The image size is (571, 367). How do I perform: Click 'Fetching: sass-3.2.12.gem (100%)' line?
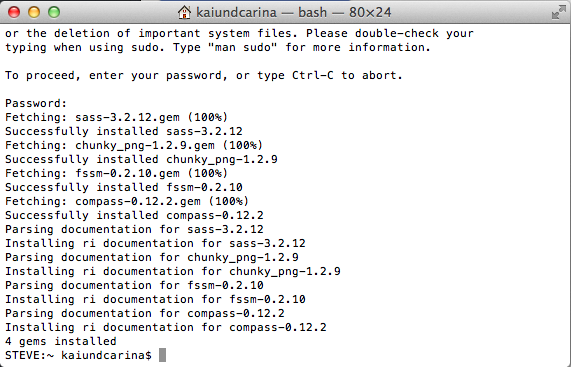click(x=117, y=117)
